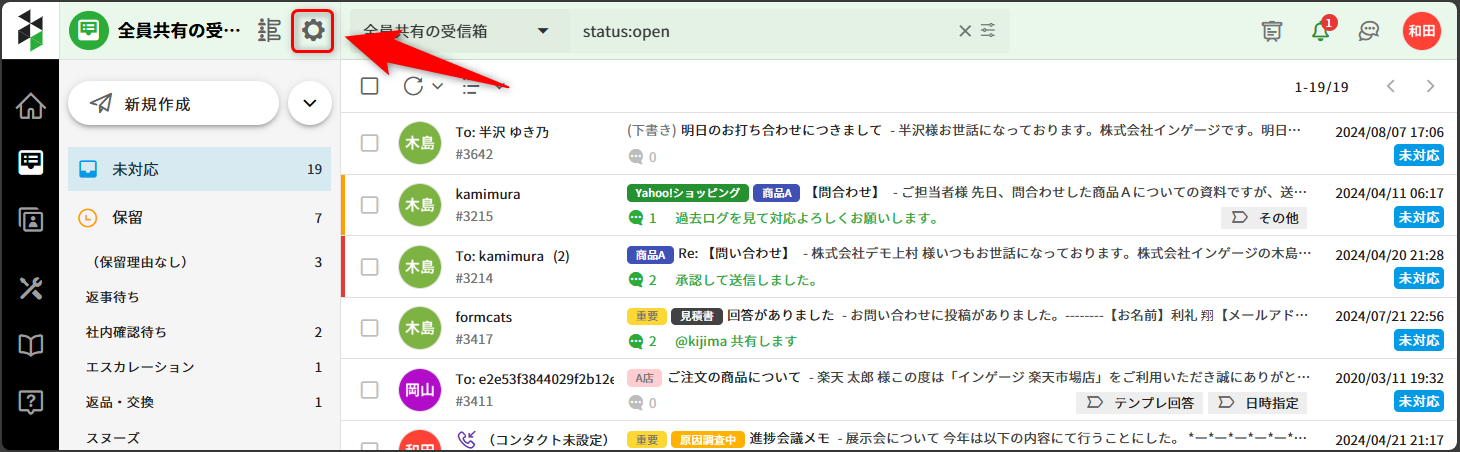Click the その他 label tag
The width and height of the screenshot is (1460, 452).
point(1264,217)
